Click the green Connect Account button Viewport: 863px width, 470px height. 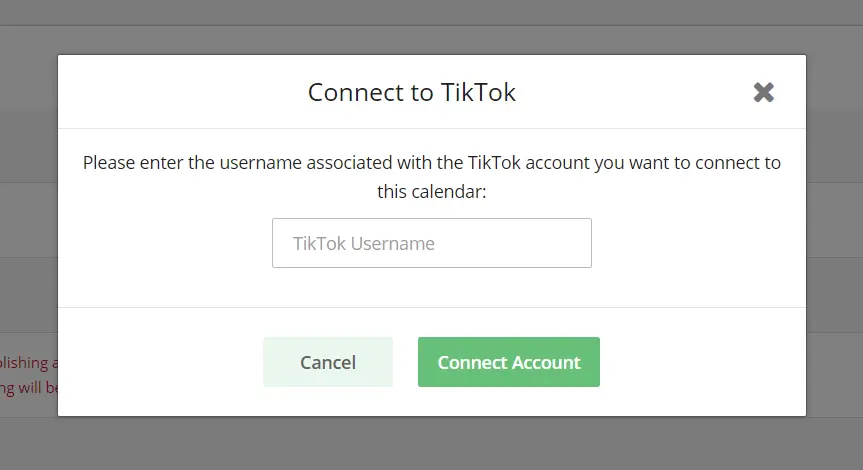[x=508, y=362]
